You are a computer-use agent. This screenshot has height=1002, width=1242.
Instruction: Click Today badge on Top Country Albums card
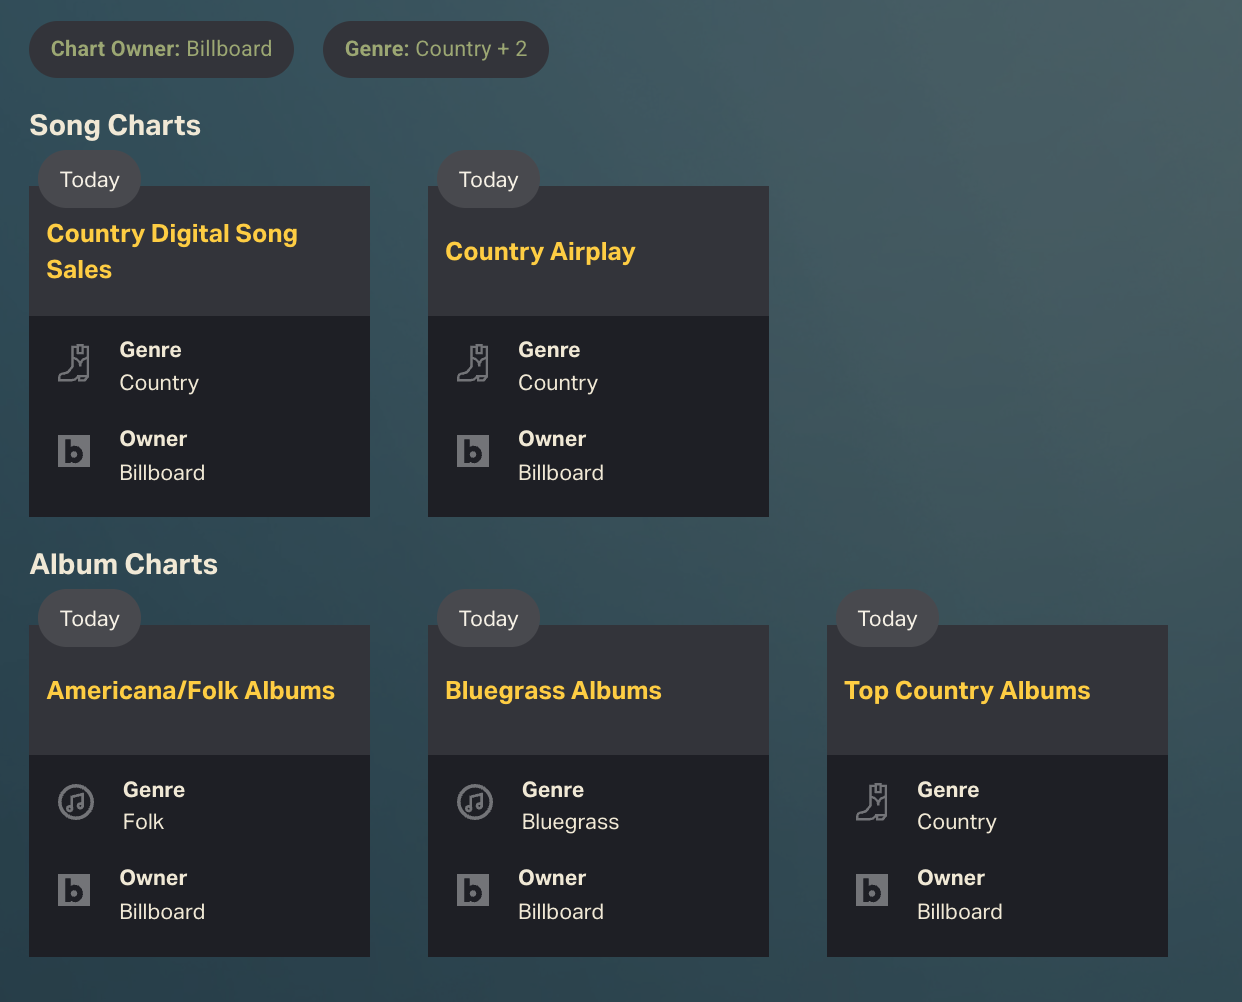click(x=887, y=619)
